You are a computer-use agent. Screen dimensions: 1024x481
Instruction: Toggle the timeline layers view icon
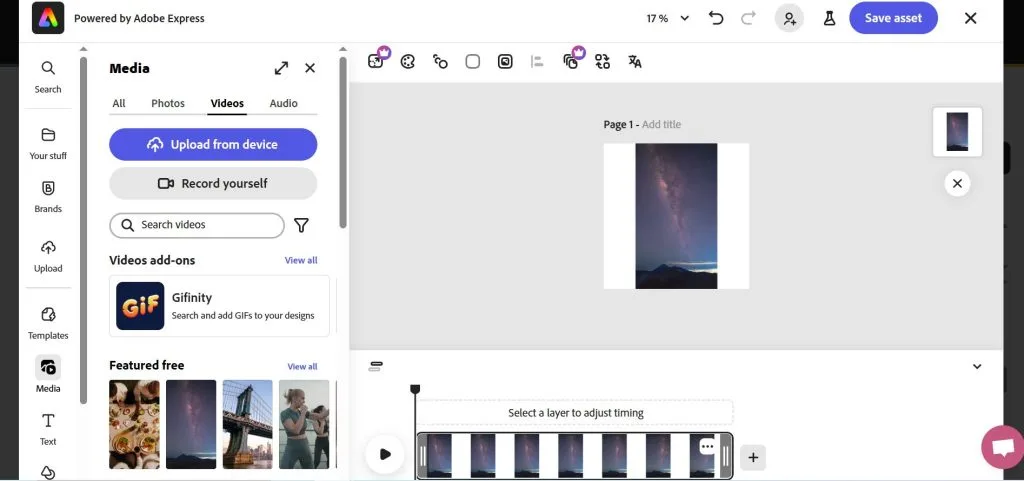click(376, 366)
